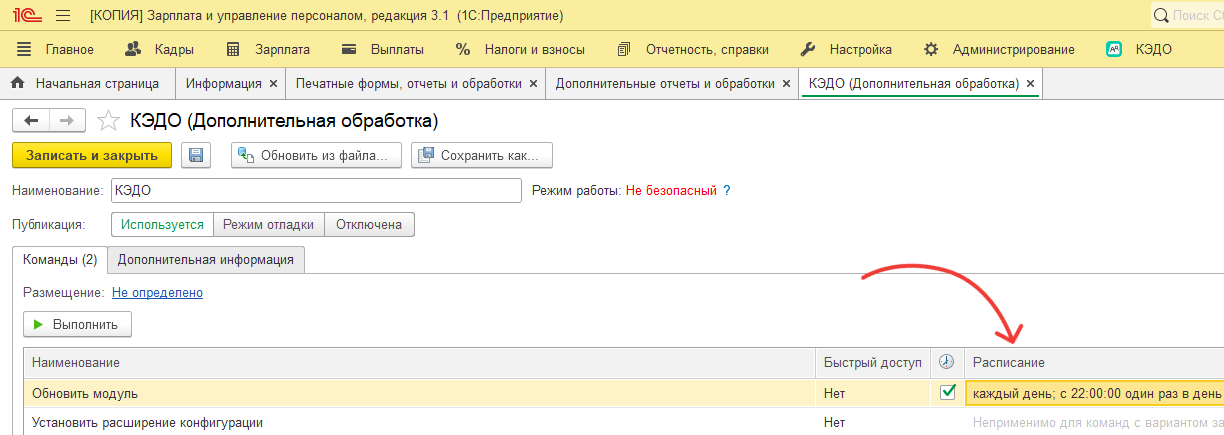Click Нет in Установить расширение row

[835, 423]
